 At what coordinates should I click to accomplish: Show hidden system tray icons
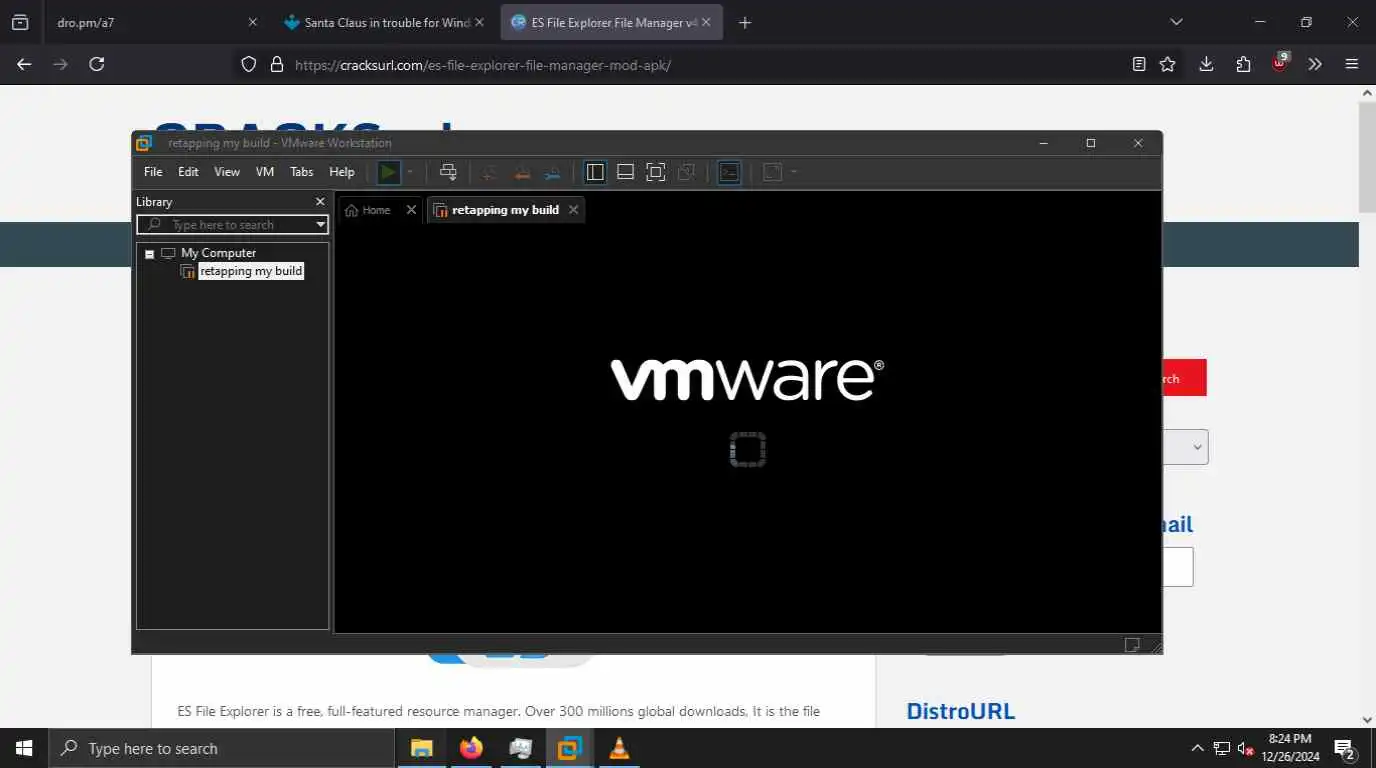coord(1197,748)
